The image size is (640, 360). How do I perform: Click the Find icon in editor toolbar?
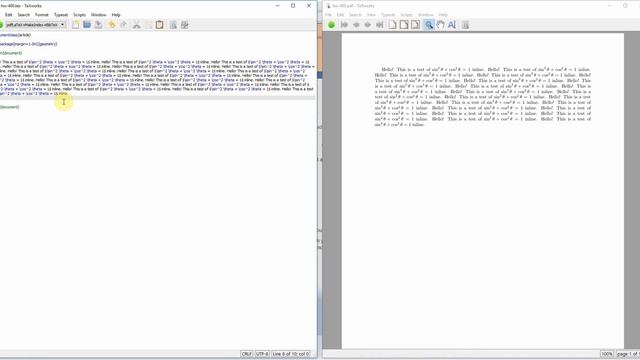coord(173,25)
